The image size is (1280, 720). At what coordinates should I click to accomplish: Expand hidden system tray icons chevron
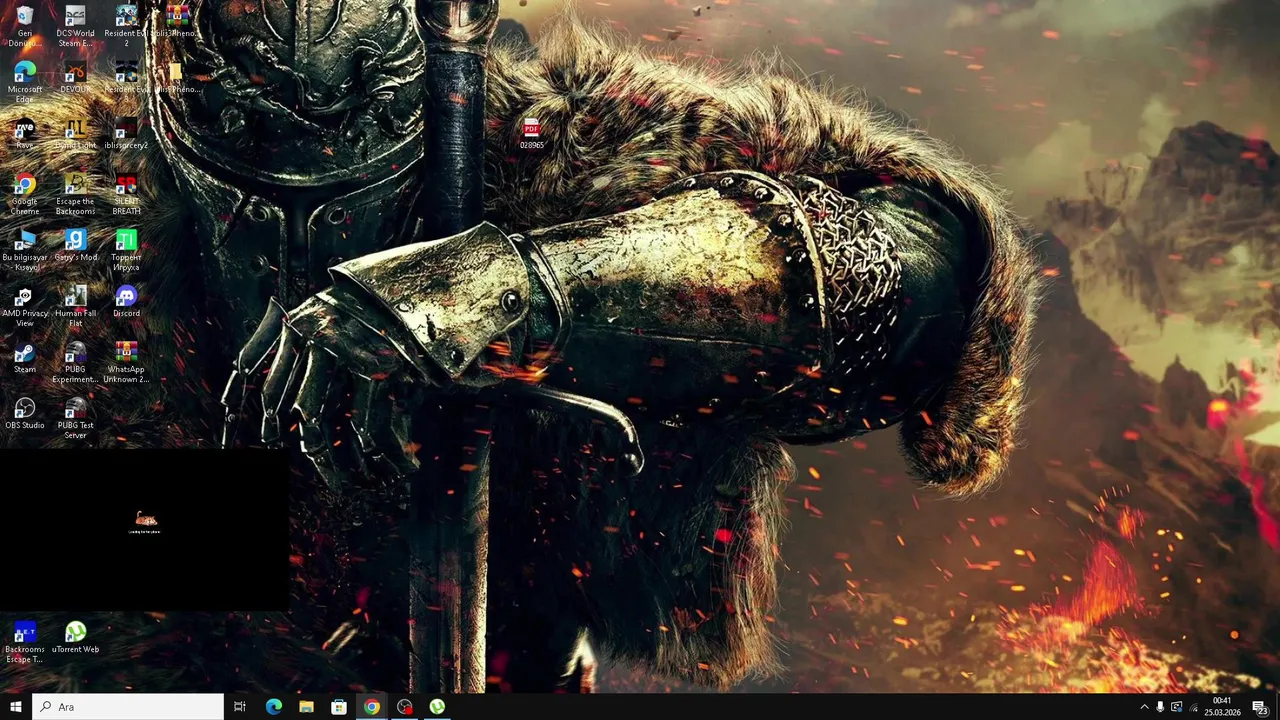pos(1144,707)
